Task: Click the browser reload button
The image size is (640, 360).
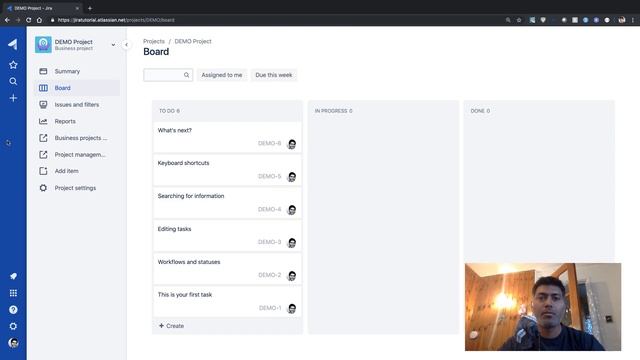Action: [29, 20]
